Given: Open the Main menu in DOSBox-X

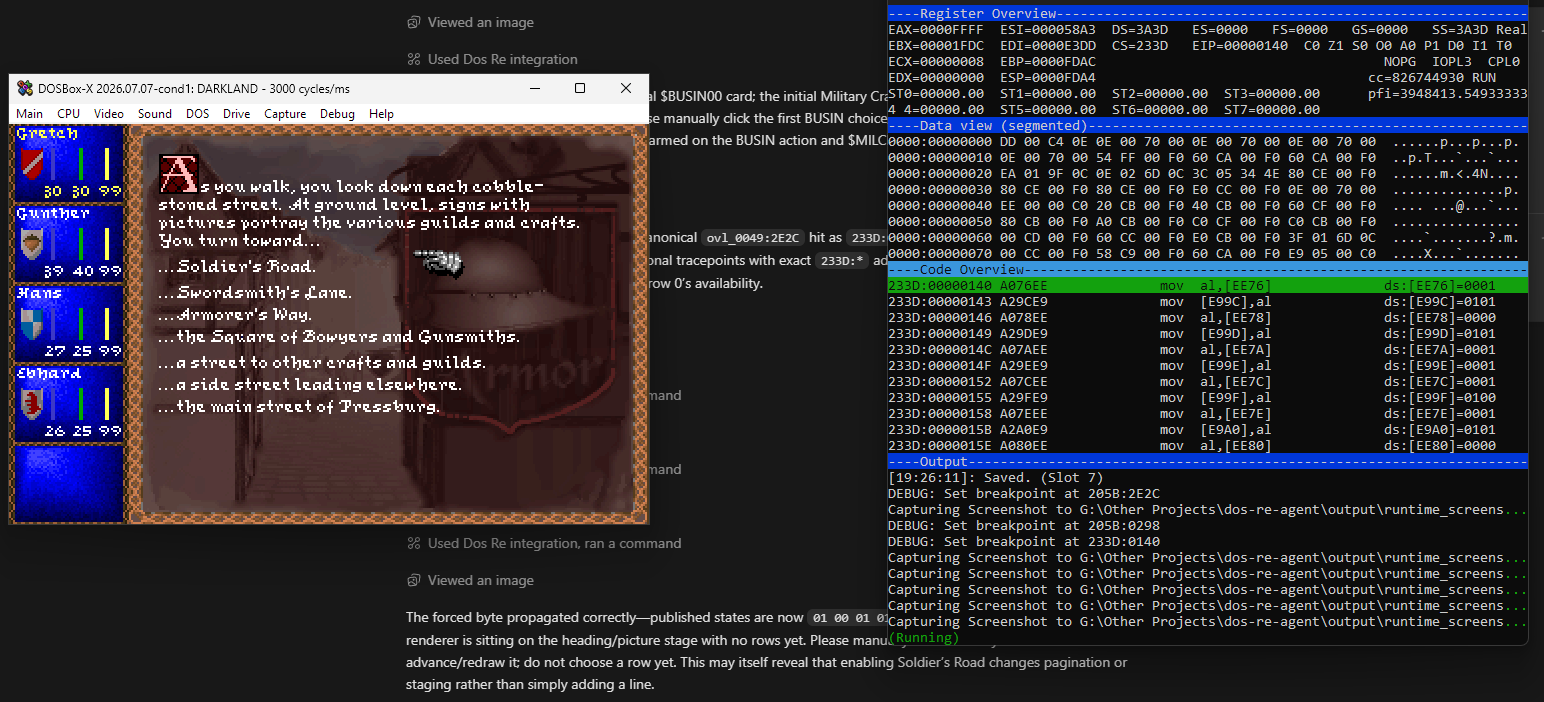Looking at the screenshot, I should pos(29,114).
